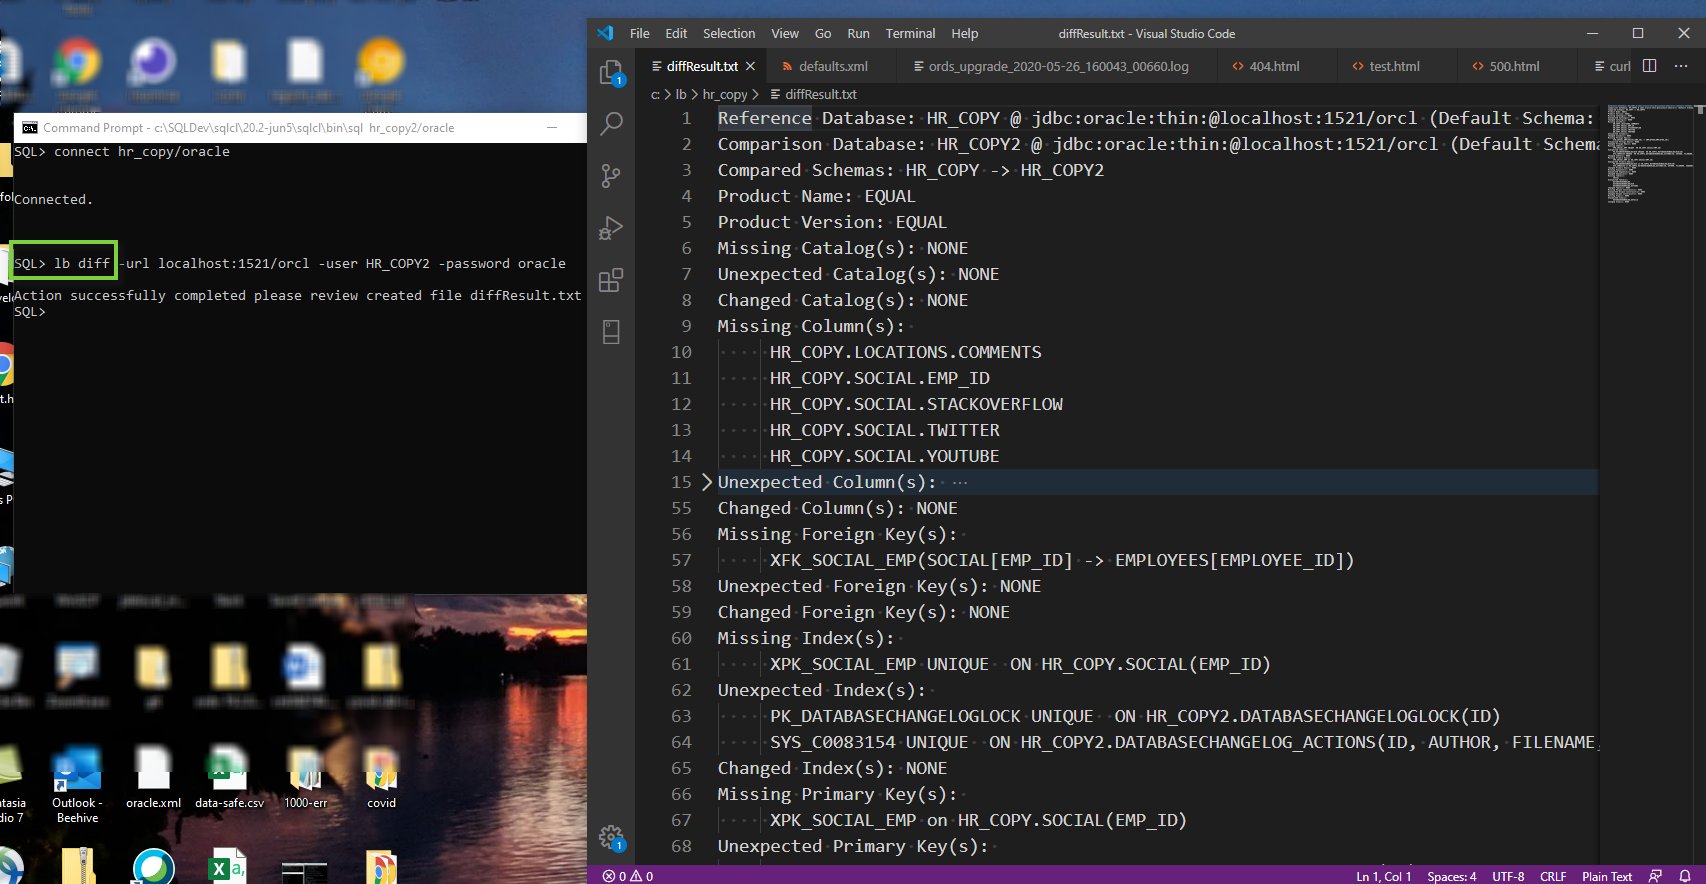Open the Run and Debug view
Screen dimensions: 1706x884
pos(611,228)
